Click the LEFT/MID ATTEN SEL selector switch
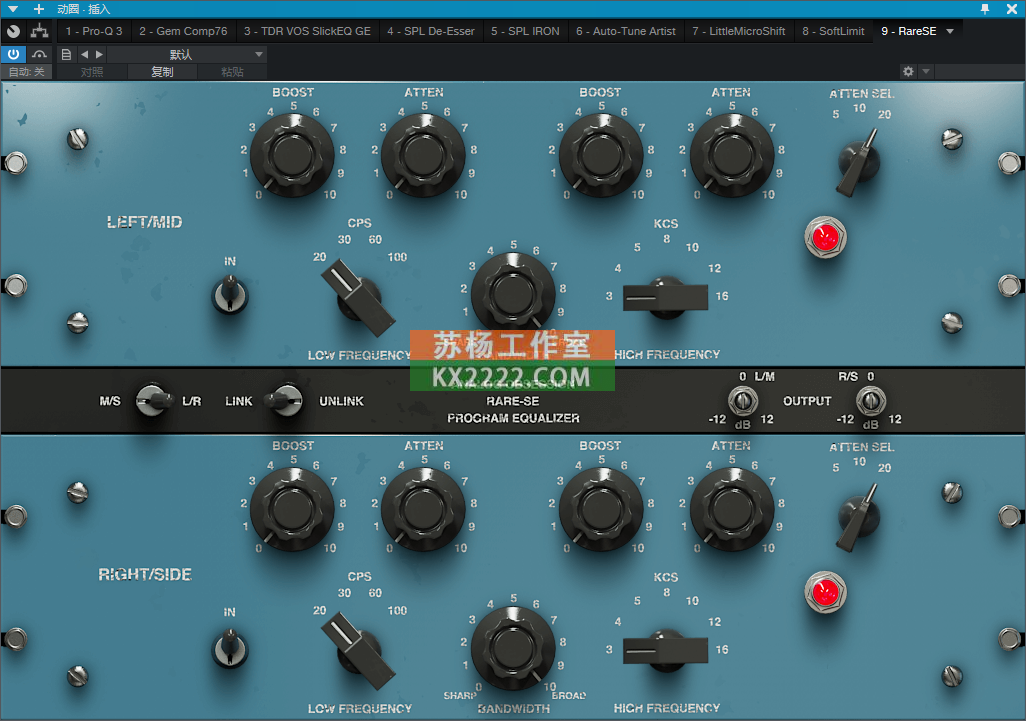 pos(858,162)
